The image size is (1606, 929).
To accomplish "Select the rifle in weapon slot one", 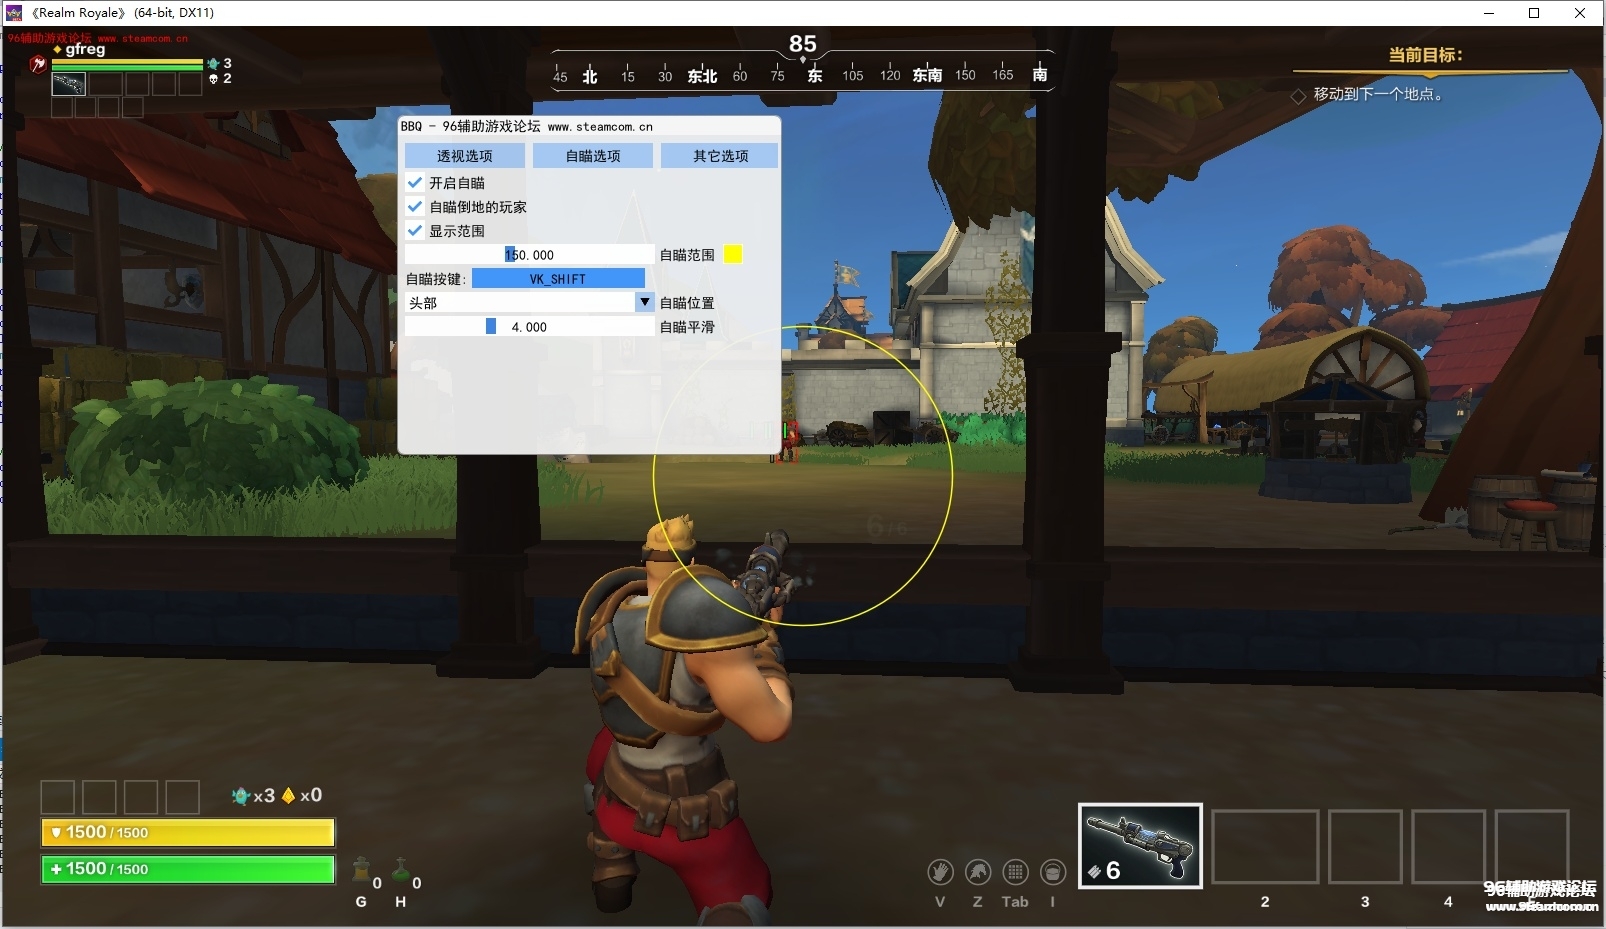I will click(1140, 846).
